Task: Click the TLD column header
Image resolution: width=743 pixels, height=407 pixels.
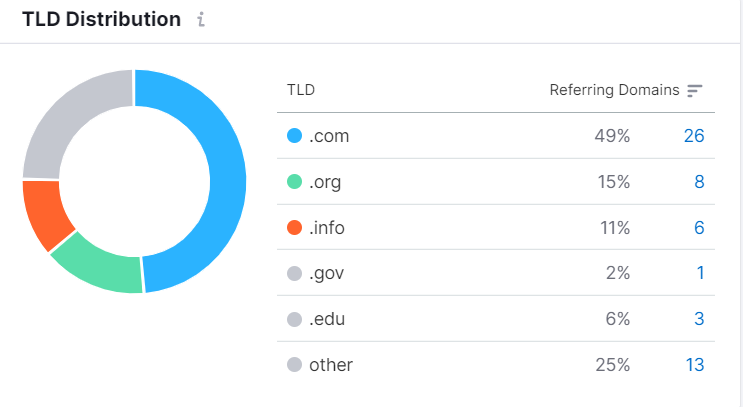Action: (x=301, y=90)
